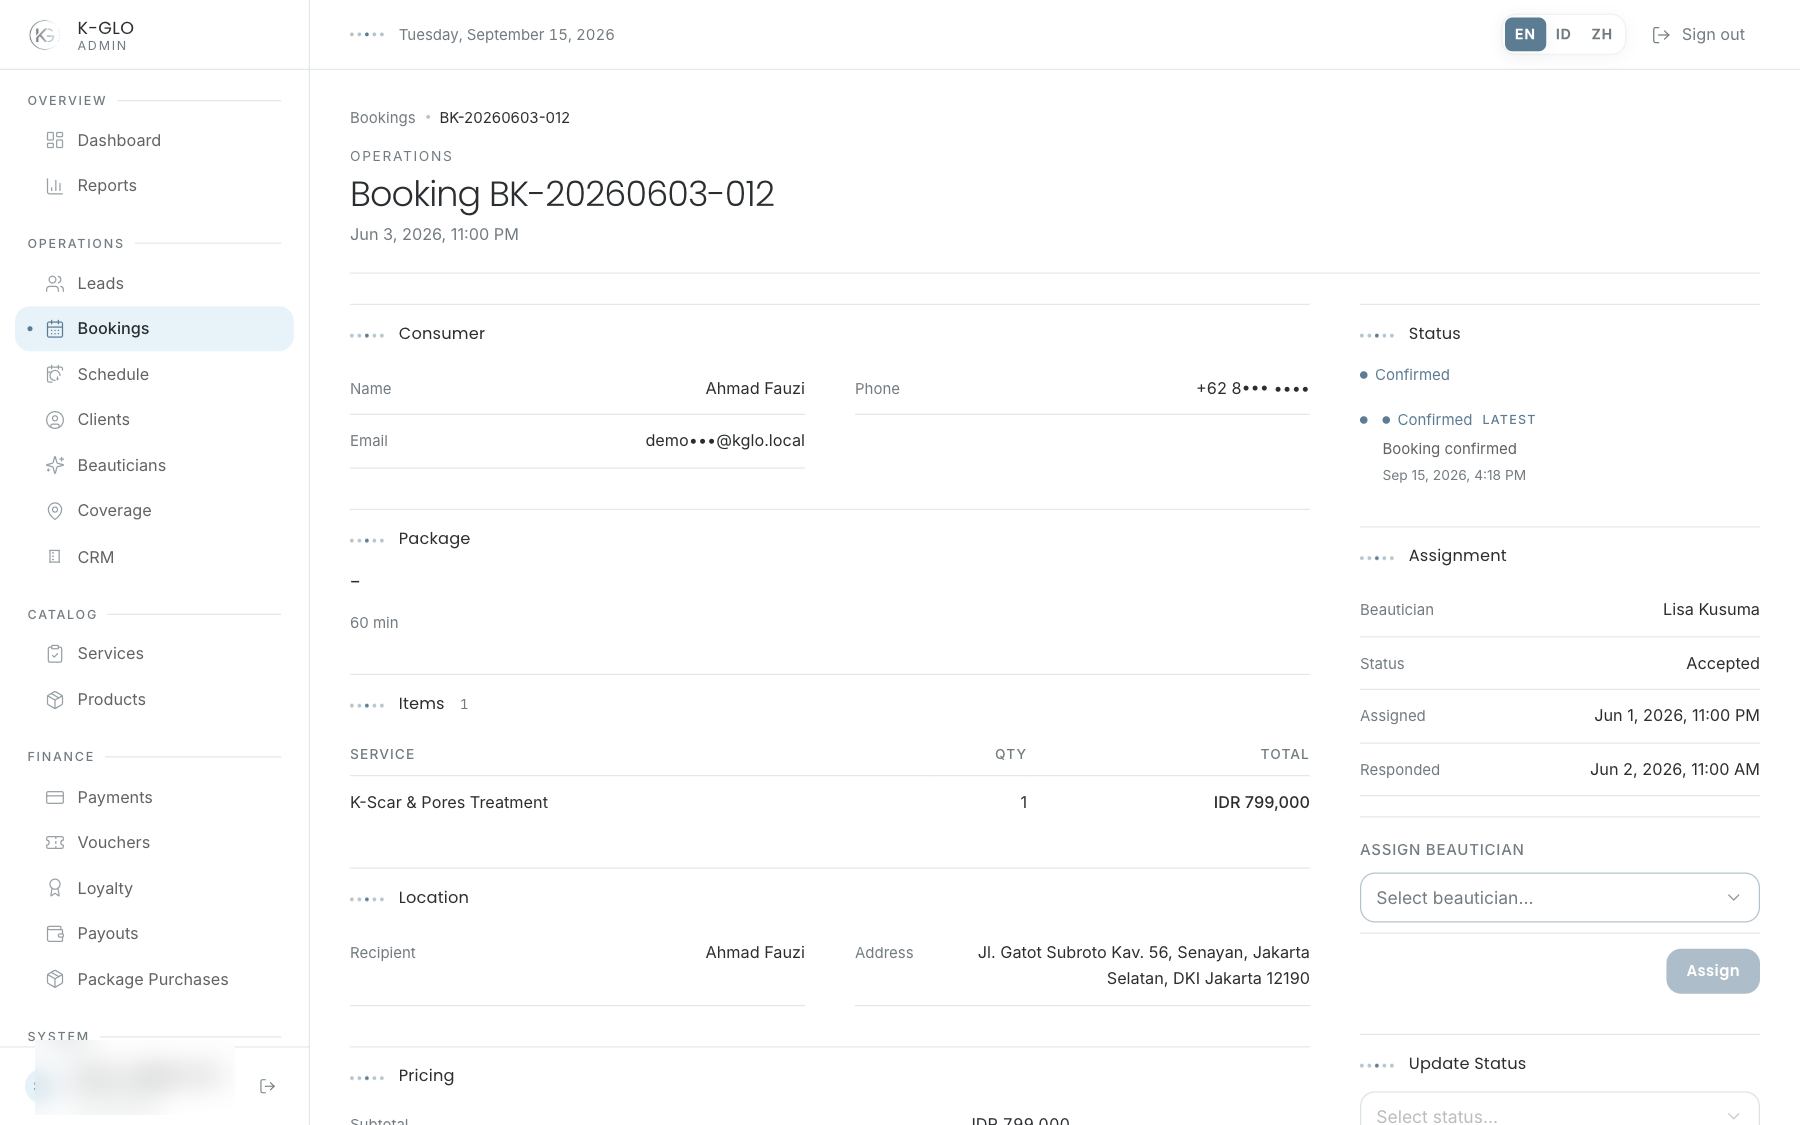Click the CRM building icon

click(55, 557)
